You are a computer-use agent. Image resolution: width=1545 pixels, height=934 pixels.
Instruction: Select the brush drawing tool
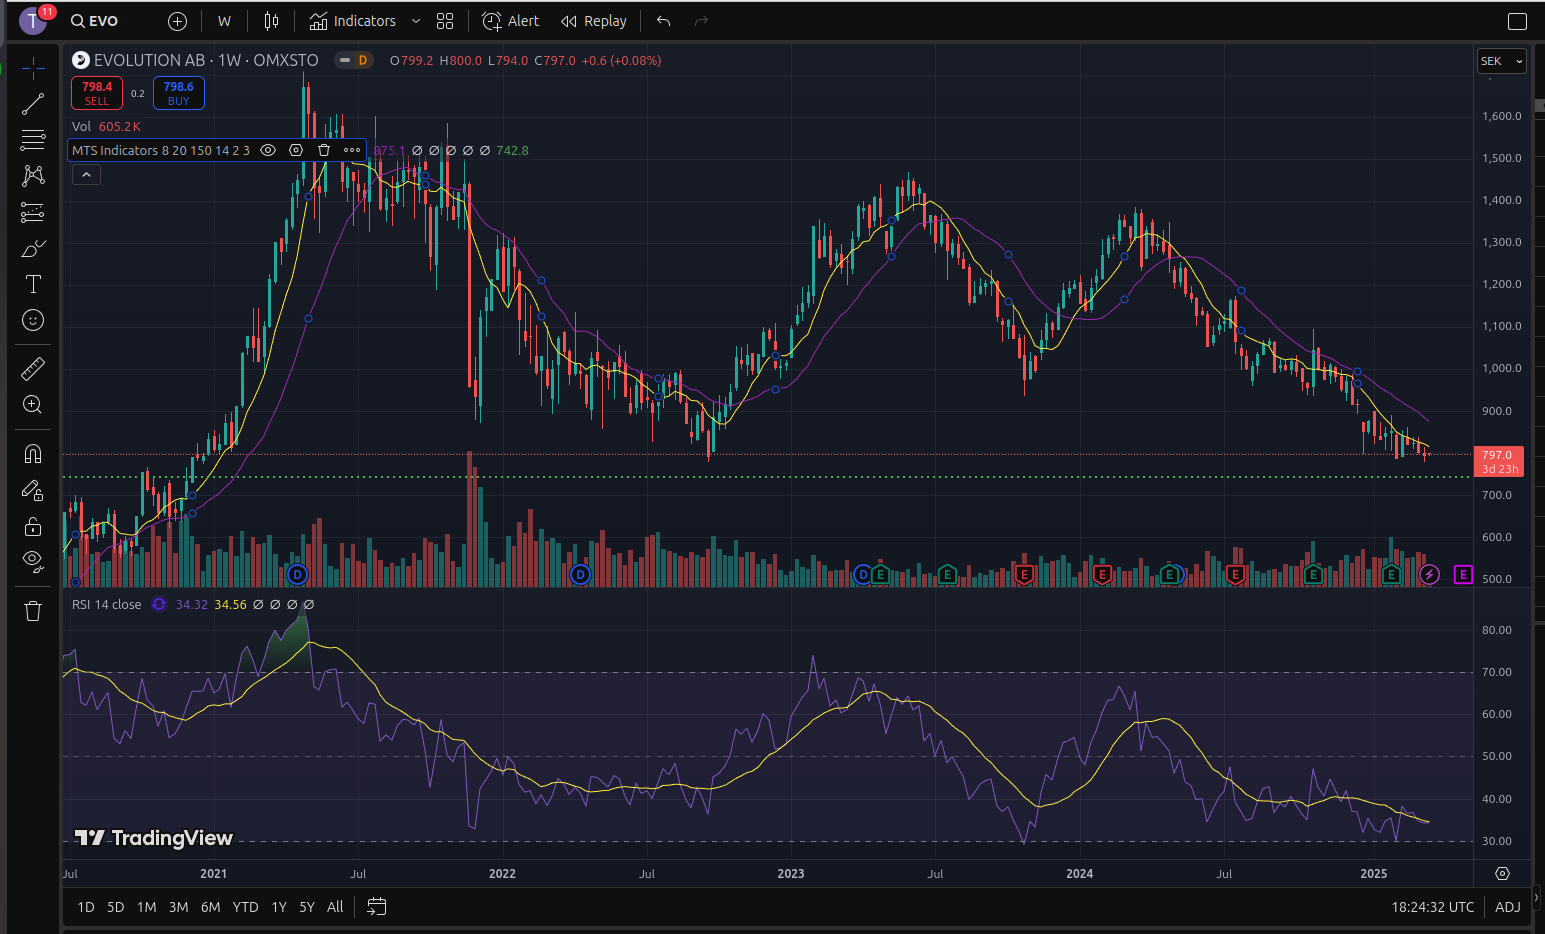(x=33, y=248)
